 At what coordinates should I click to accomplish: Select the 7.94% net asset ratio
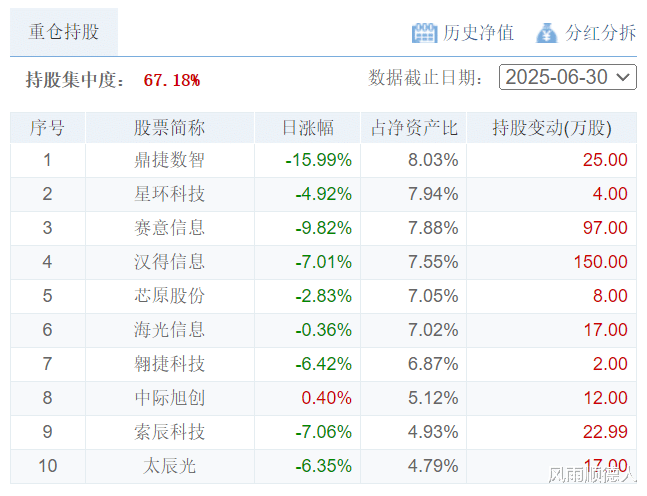(x=433, y=194)
